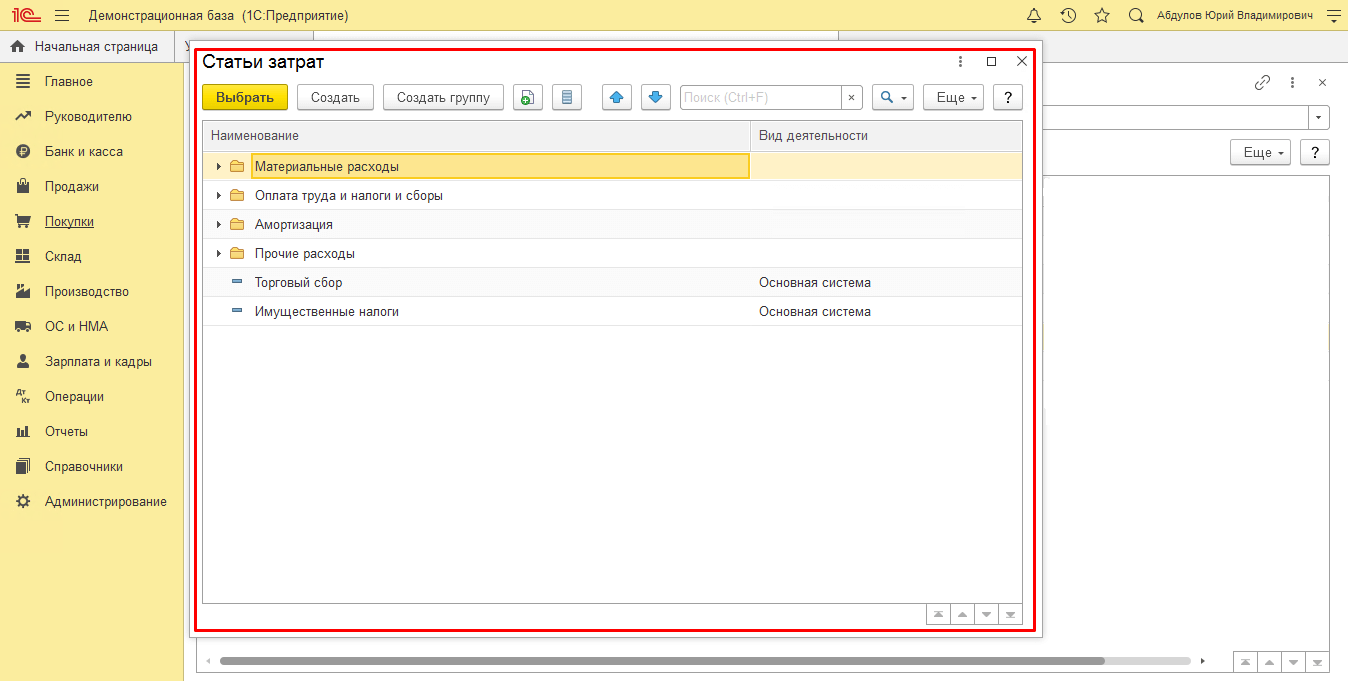Viewport: 1348px width, 681px height.
Task: Expand the Материальные расходы folder
Action: point(219,167)
